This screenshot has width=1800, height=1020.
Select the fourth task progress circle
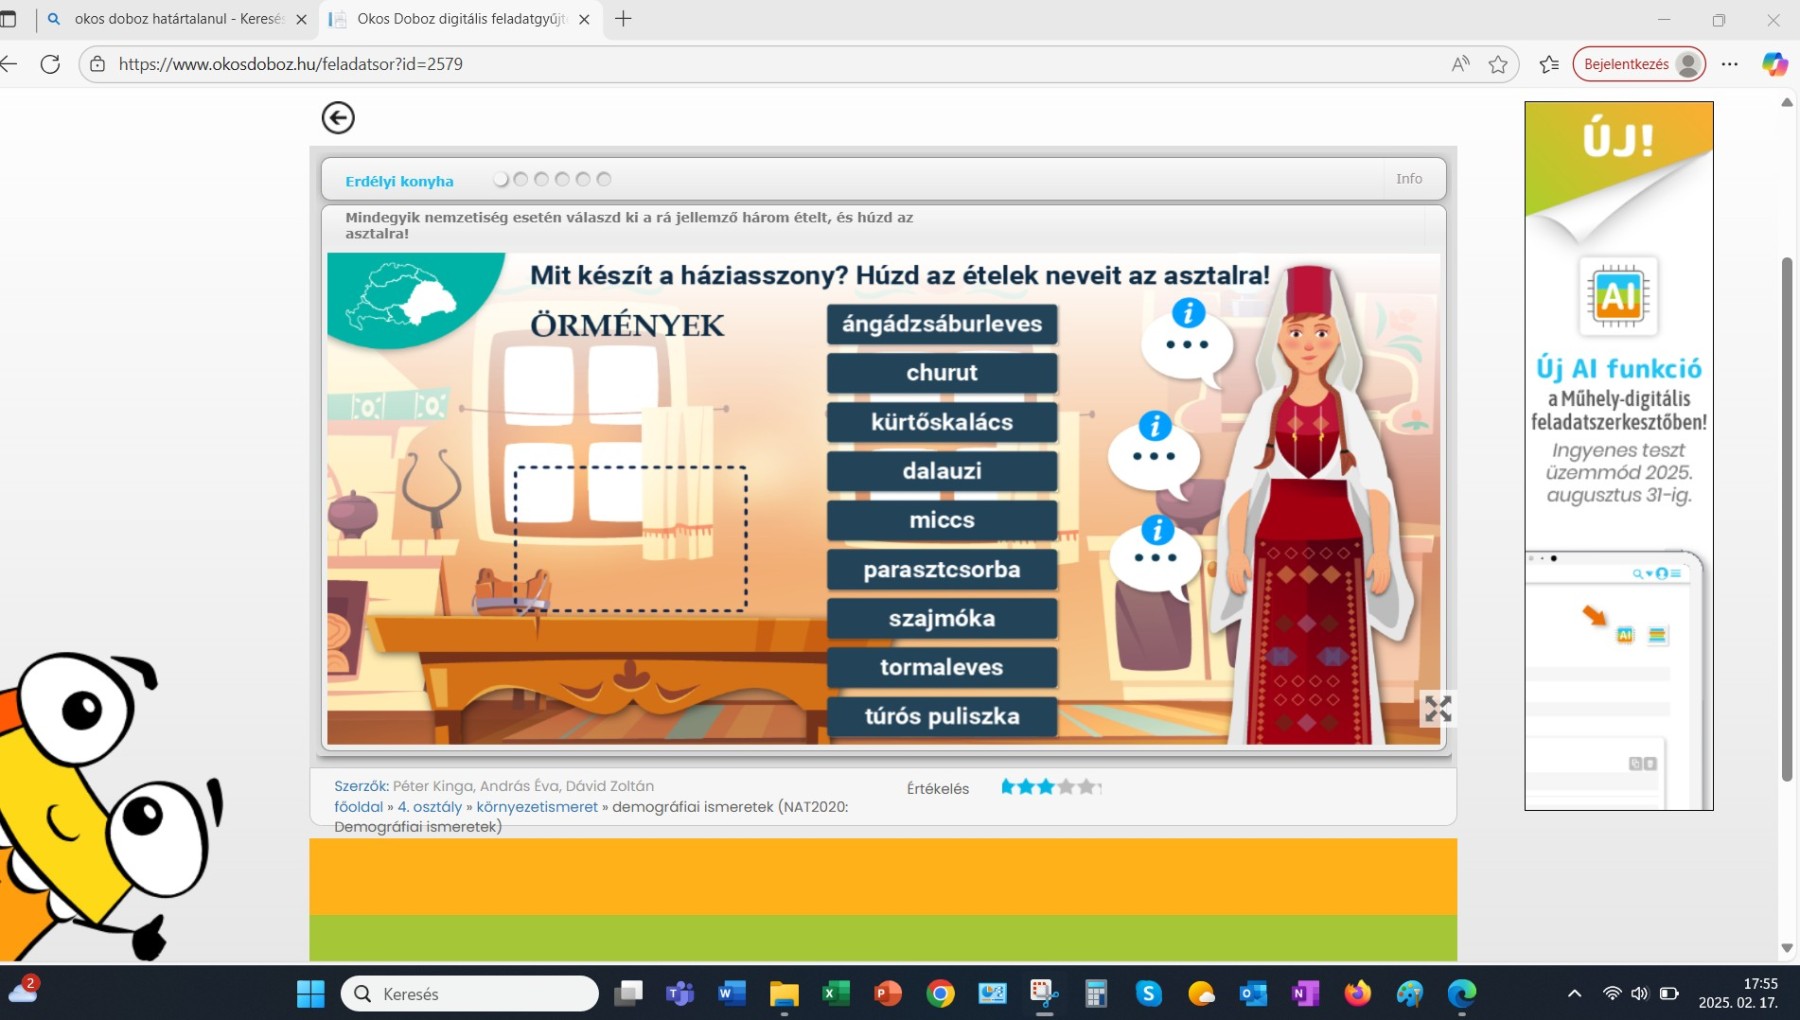pos(562,179)
